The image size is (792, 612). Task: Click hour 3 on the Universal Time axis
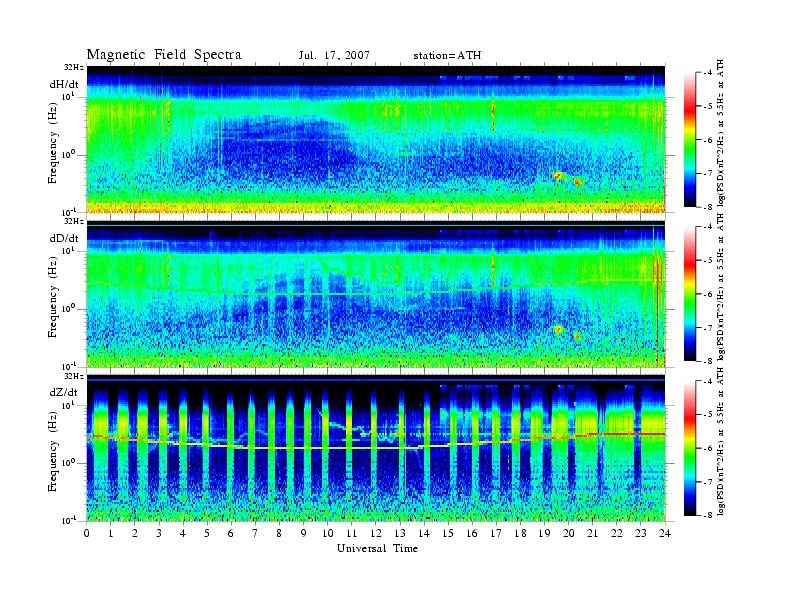[159, 533]
